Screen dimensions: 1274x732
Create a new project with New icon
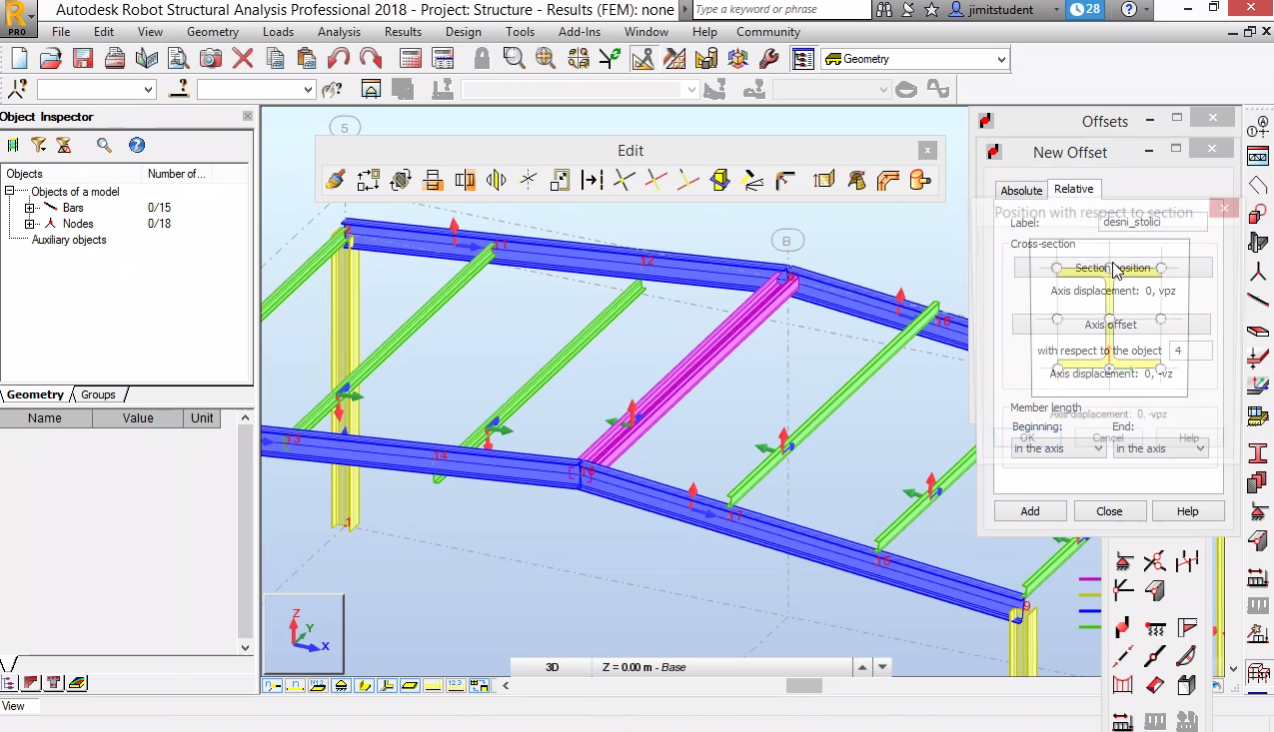point(19,58)
